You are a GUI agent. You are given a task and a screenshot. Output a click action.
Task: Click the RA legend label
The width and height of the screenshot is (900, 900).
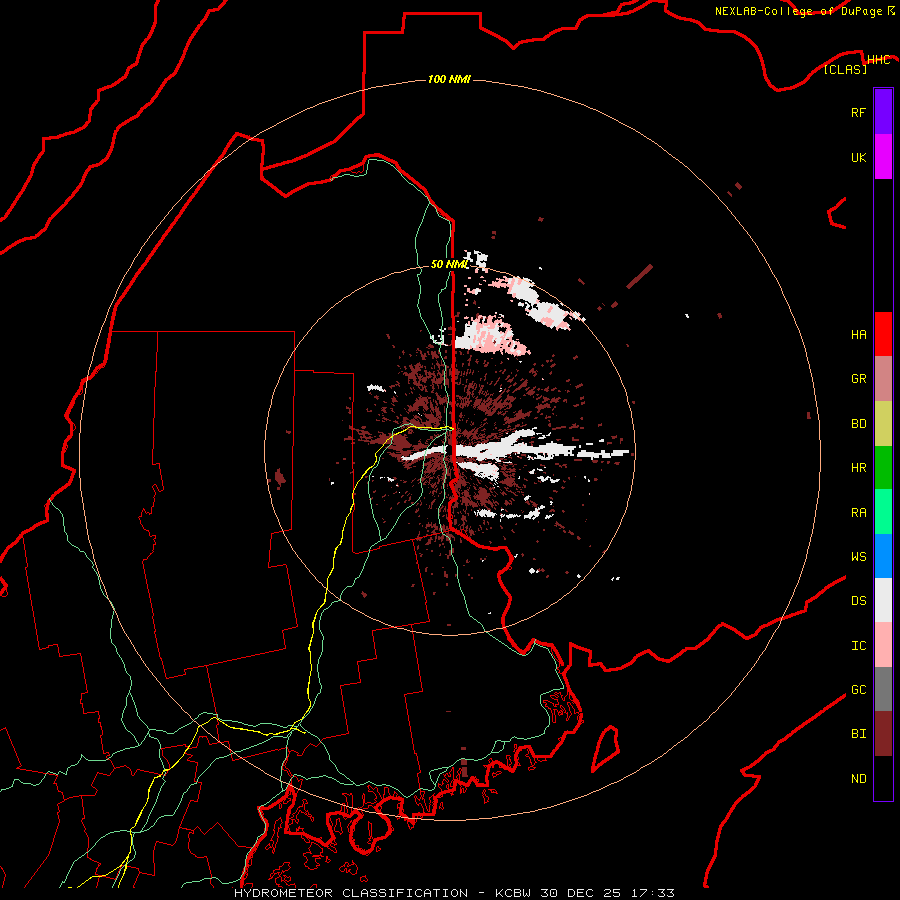(859, 513)
